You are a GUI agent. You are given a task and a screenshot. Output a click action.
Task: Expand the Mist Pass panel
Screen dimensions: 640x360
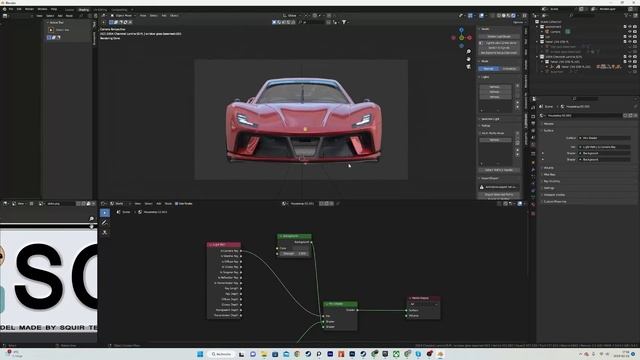(x=549, y=174)
